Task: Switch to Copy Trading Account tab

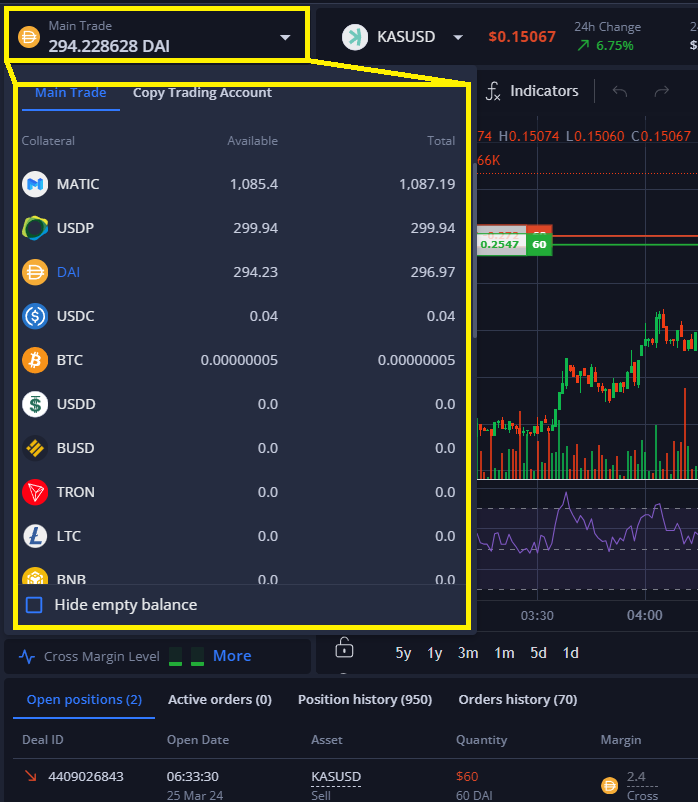Action: [x=202, y=93]
